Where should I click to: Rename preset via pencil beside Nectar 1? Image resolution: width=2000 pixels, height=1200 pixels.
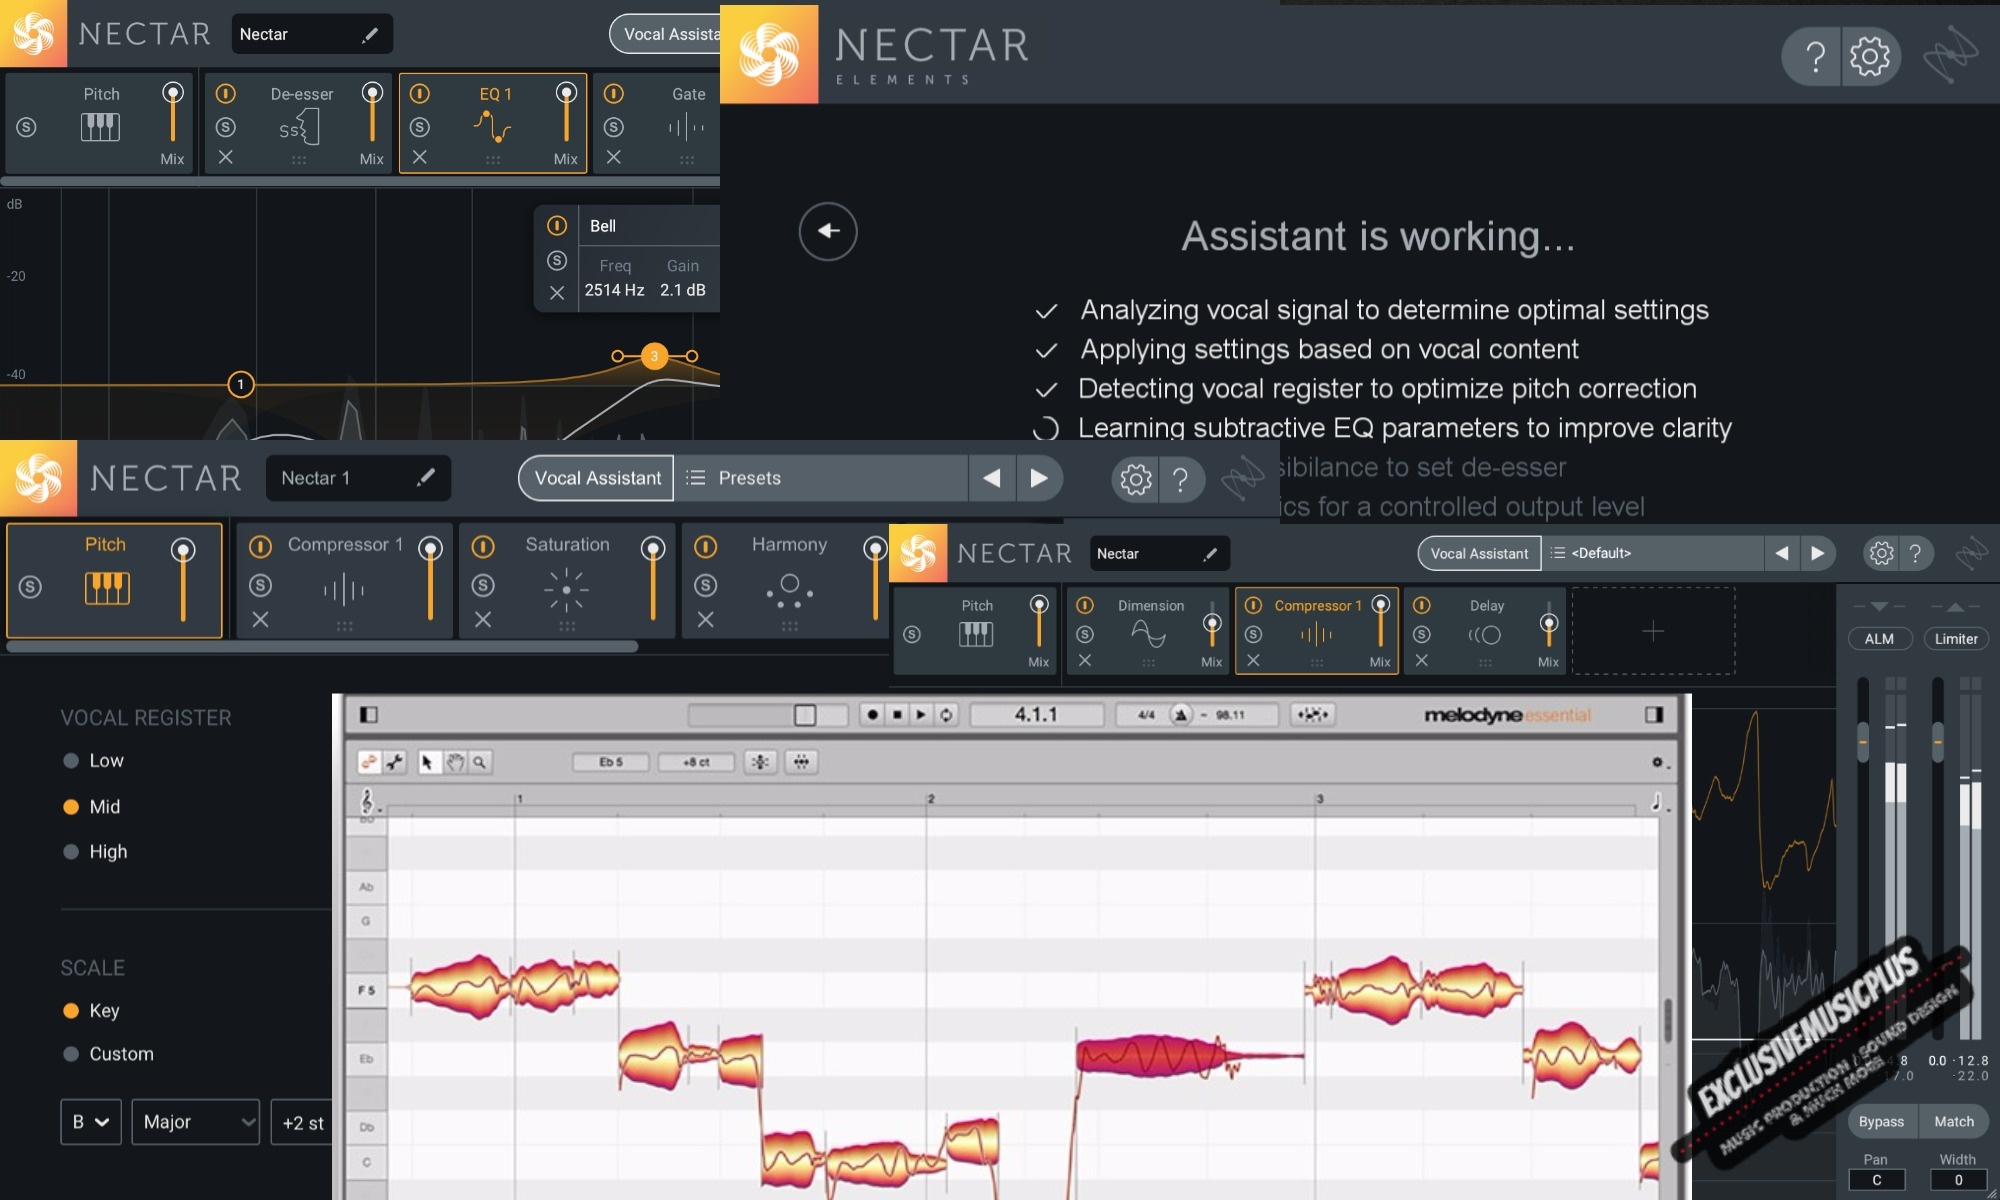(x=426, y=477)
